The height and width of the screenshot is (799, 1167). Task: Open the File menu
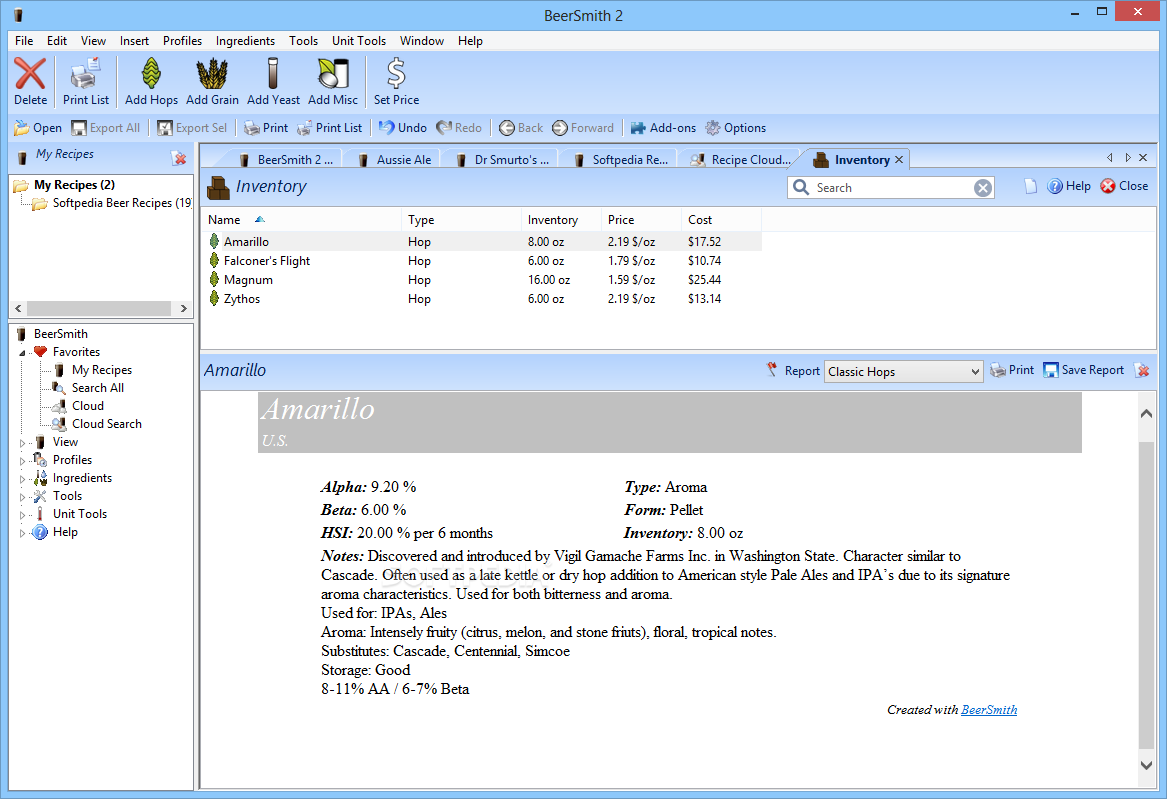coord(24,41)
